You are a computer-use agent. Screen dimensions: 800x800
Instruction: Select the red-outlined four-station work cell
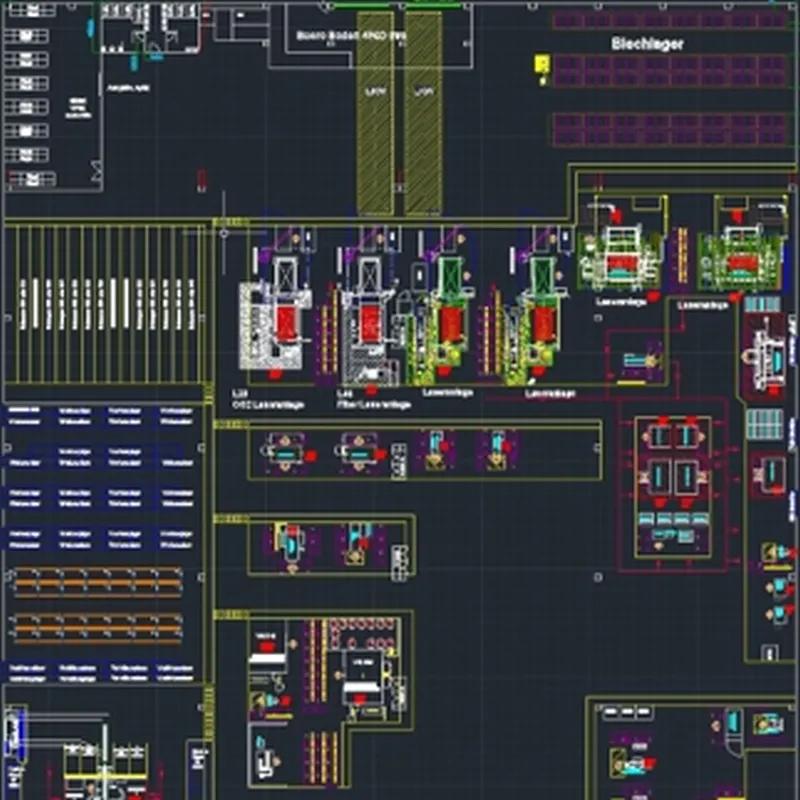tap(673, 485)
